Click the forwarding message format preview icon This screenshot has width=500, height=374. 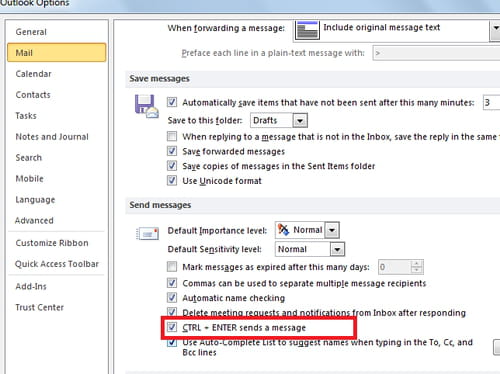coord(307,30)
